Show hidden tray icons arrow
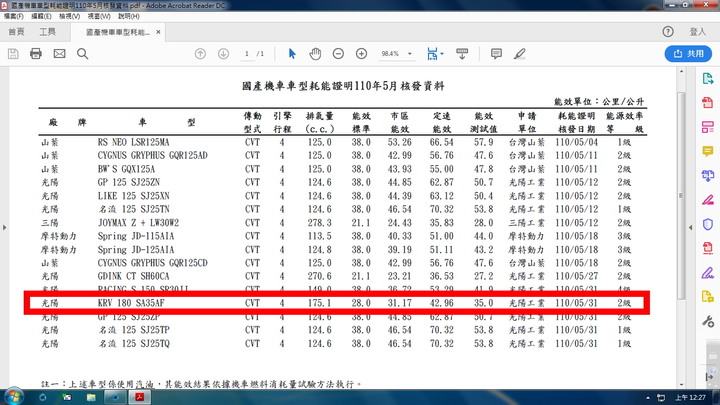The height and width of the screenshot is (405, 720). coord(648,398)
